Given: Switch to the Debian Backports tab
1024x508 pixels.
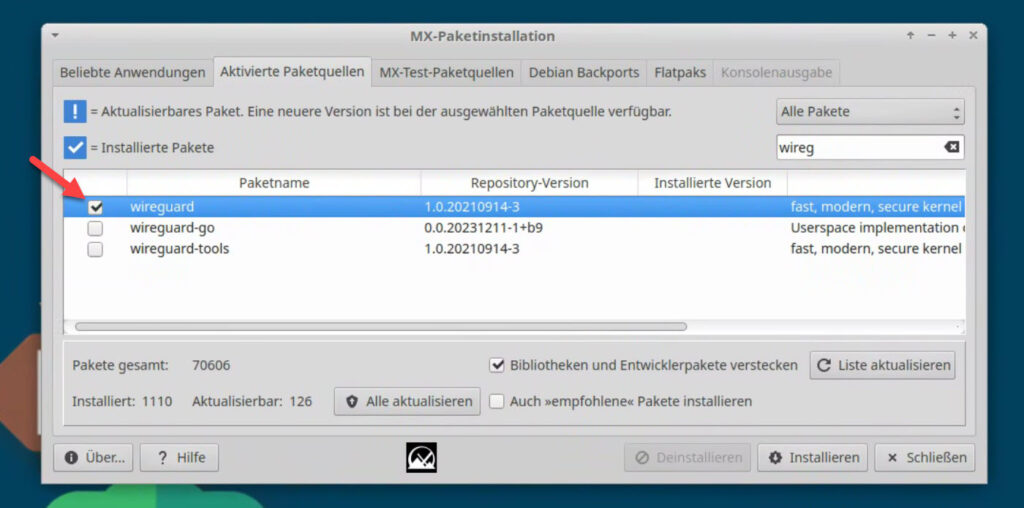Looking at the screenshot, I should (x=583, y=73).
